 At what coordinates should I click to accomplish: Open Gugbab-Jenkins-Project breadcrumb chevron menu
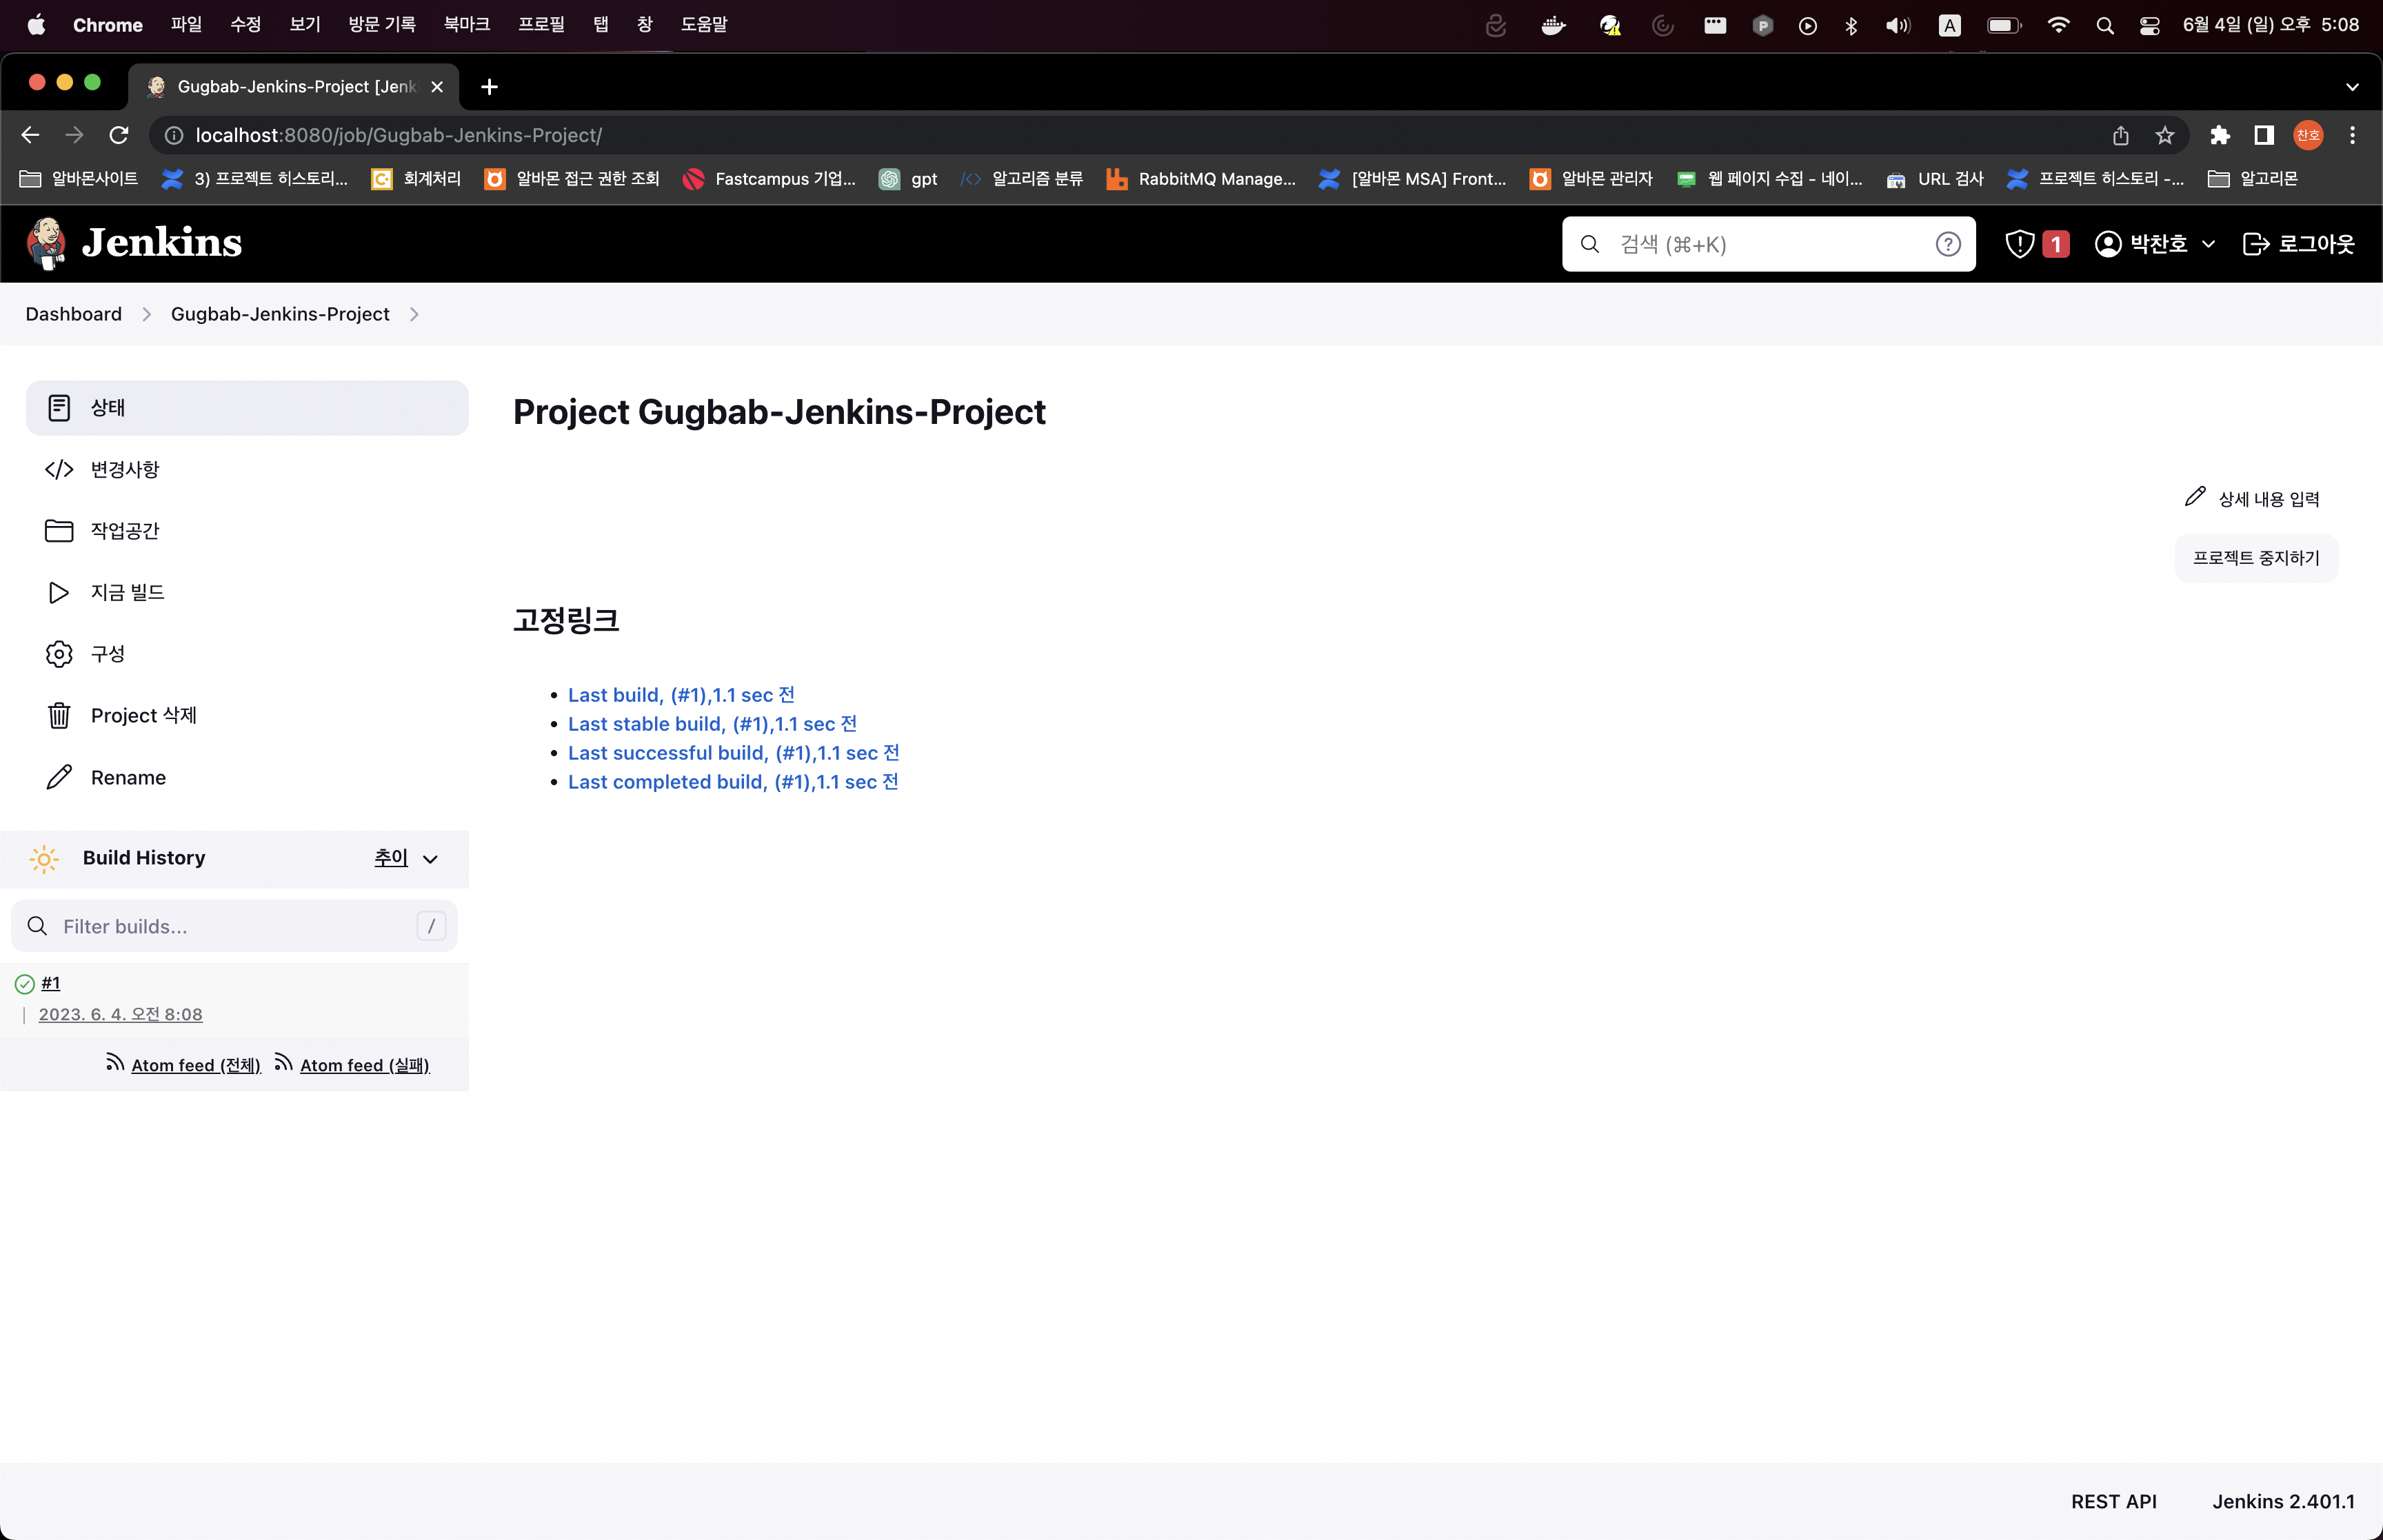414,314
